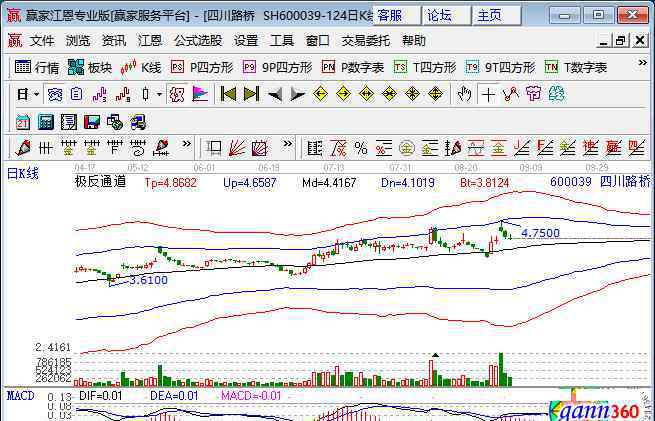Click the MACD indicator label
This screenshot has width=655, height=421.
click(20, 396)
